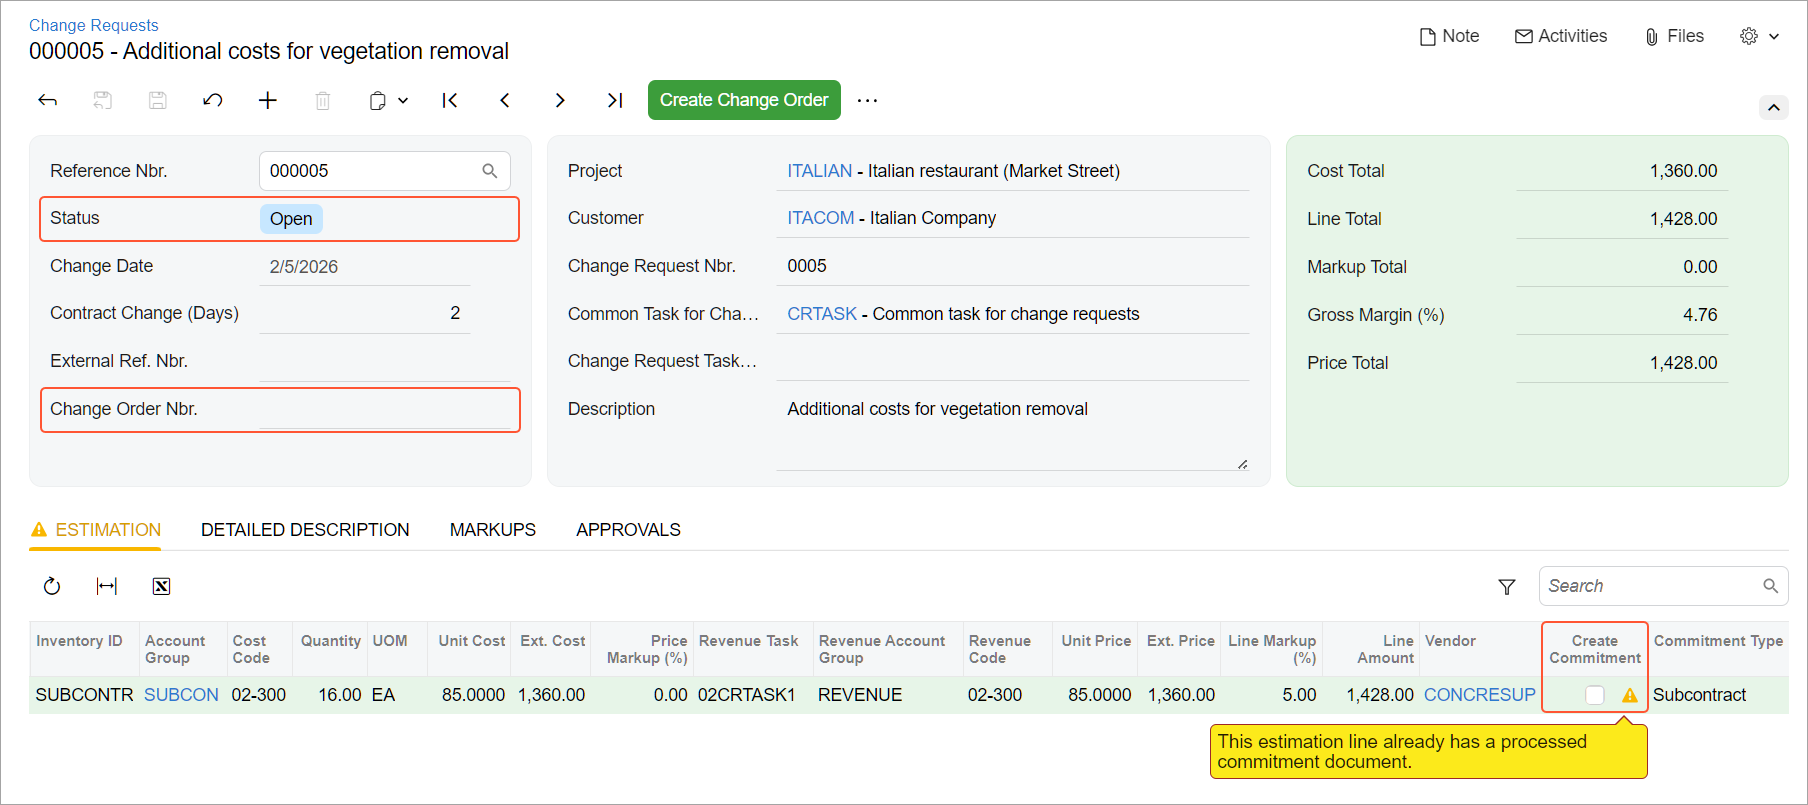Go to the last record
This screenshot has width=1808, height=805.
click(x=615, y=100)
